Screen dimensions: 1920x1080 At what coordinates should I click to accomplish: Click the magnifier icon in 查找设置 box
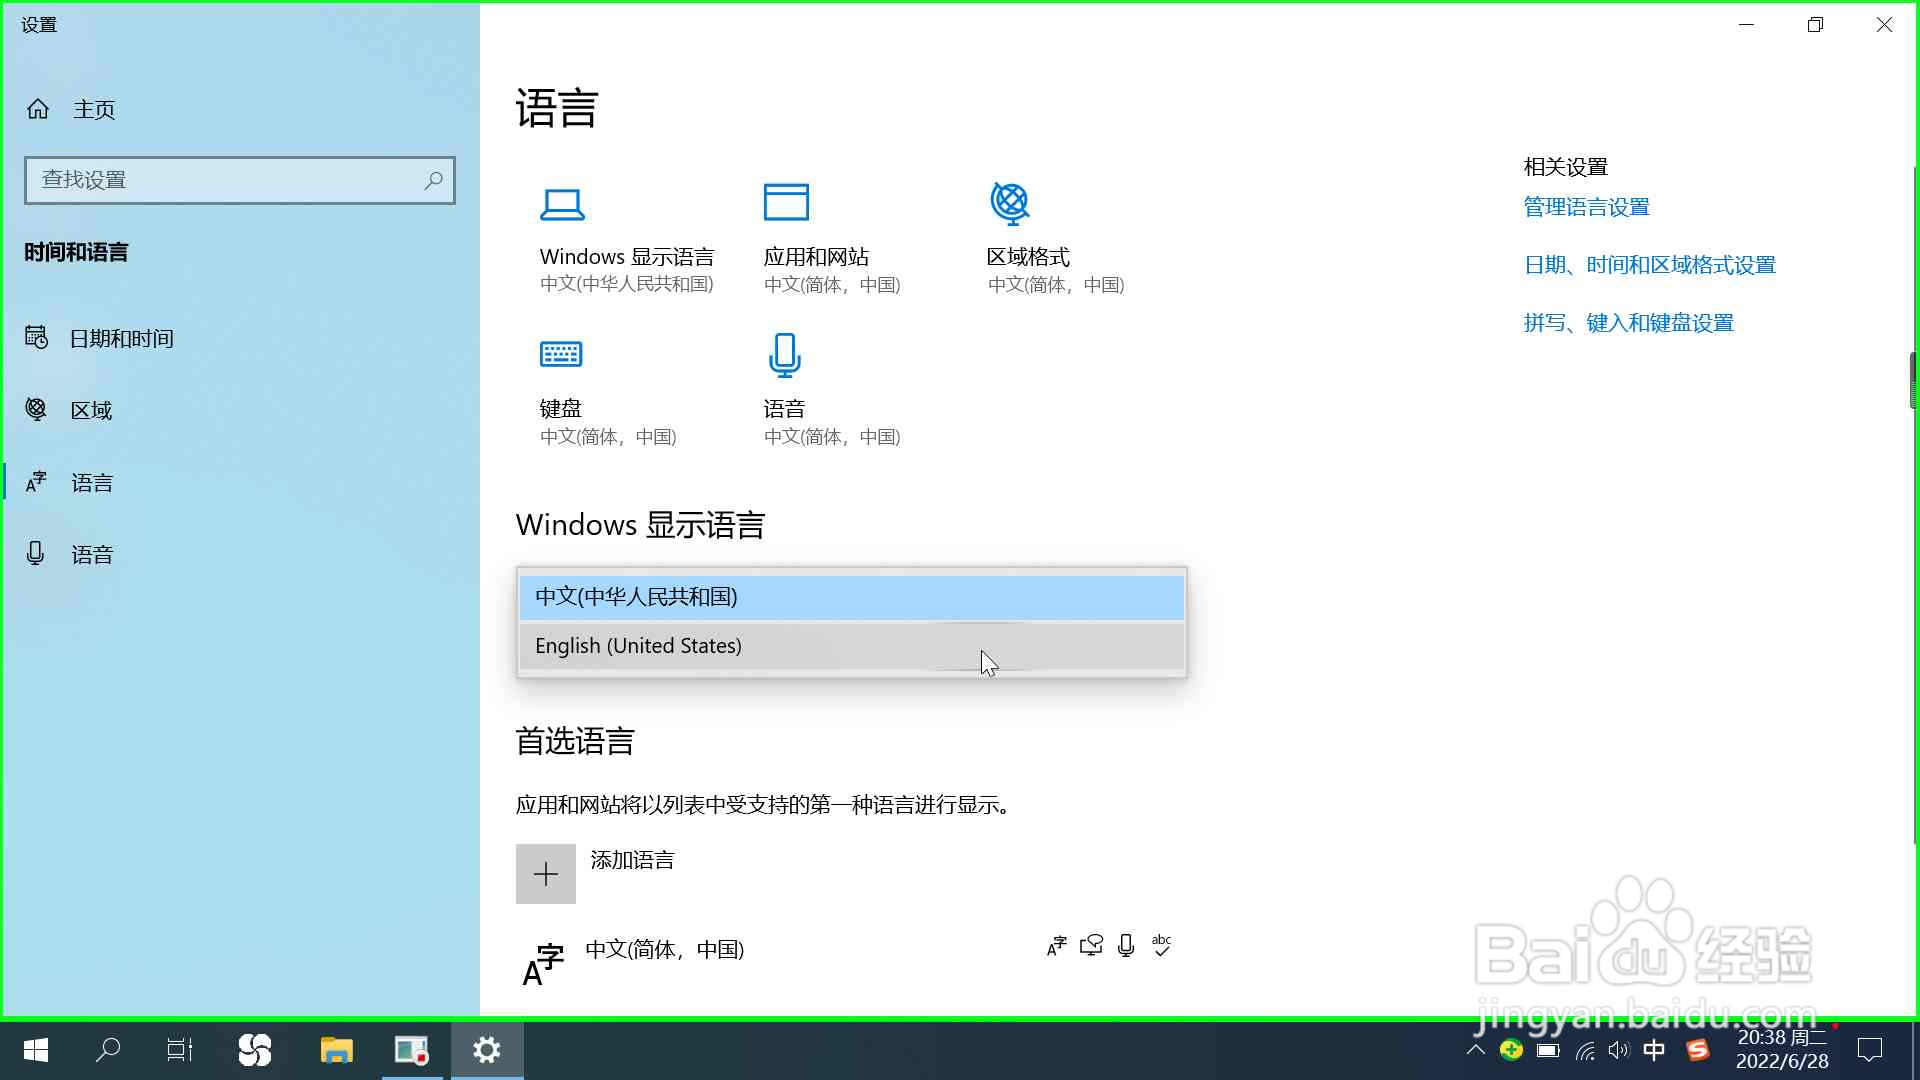[x=433, y=180]
